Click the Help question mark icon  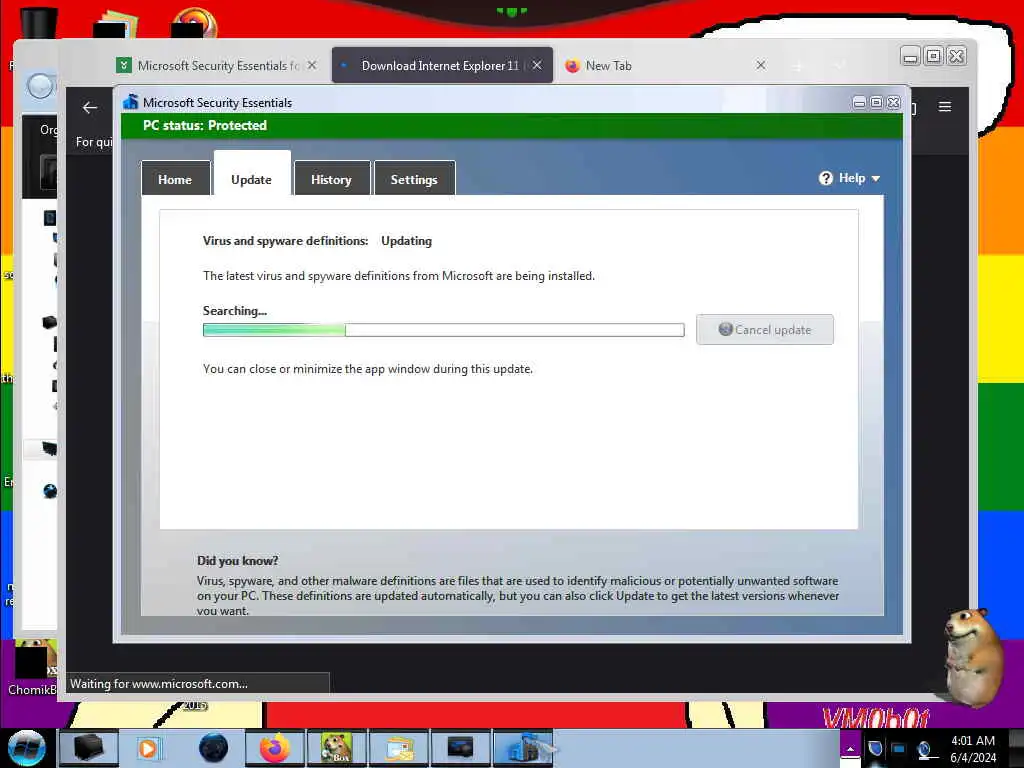(x=825, y=178)
